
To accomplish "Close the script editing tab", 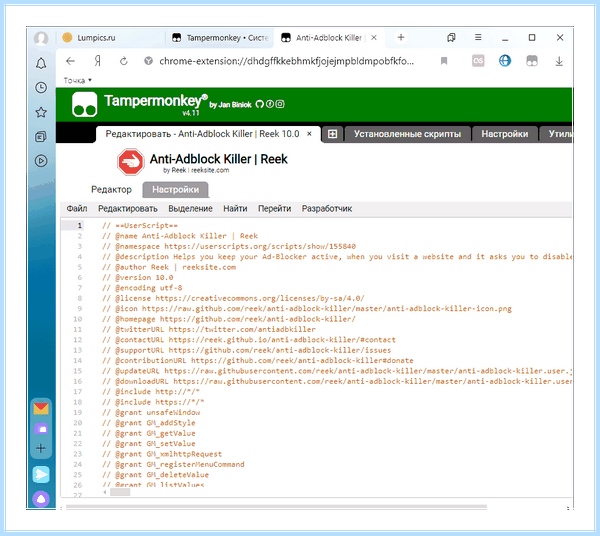I will [x=309, y=134].
